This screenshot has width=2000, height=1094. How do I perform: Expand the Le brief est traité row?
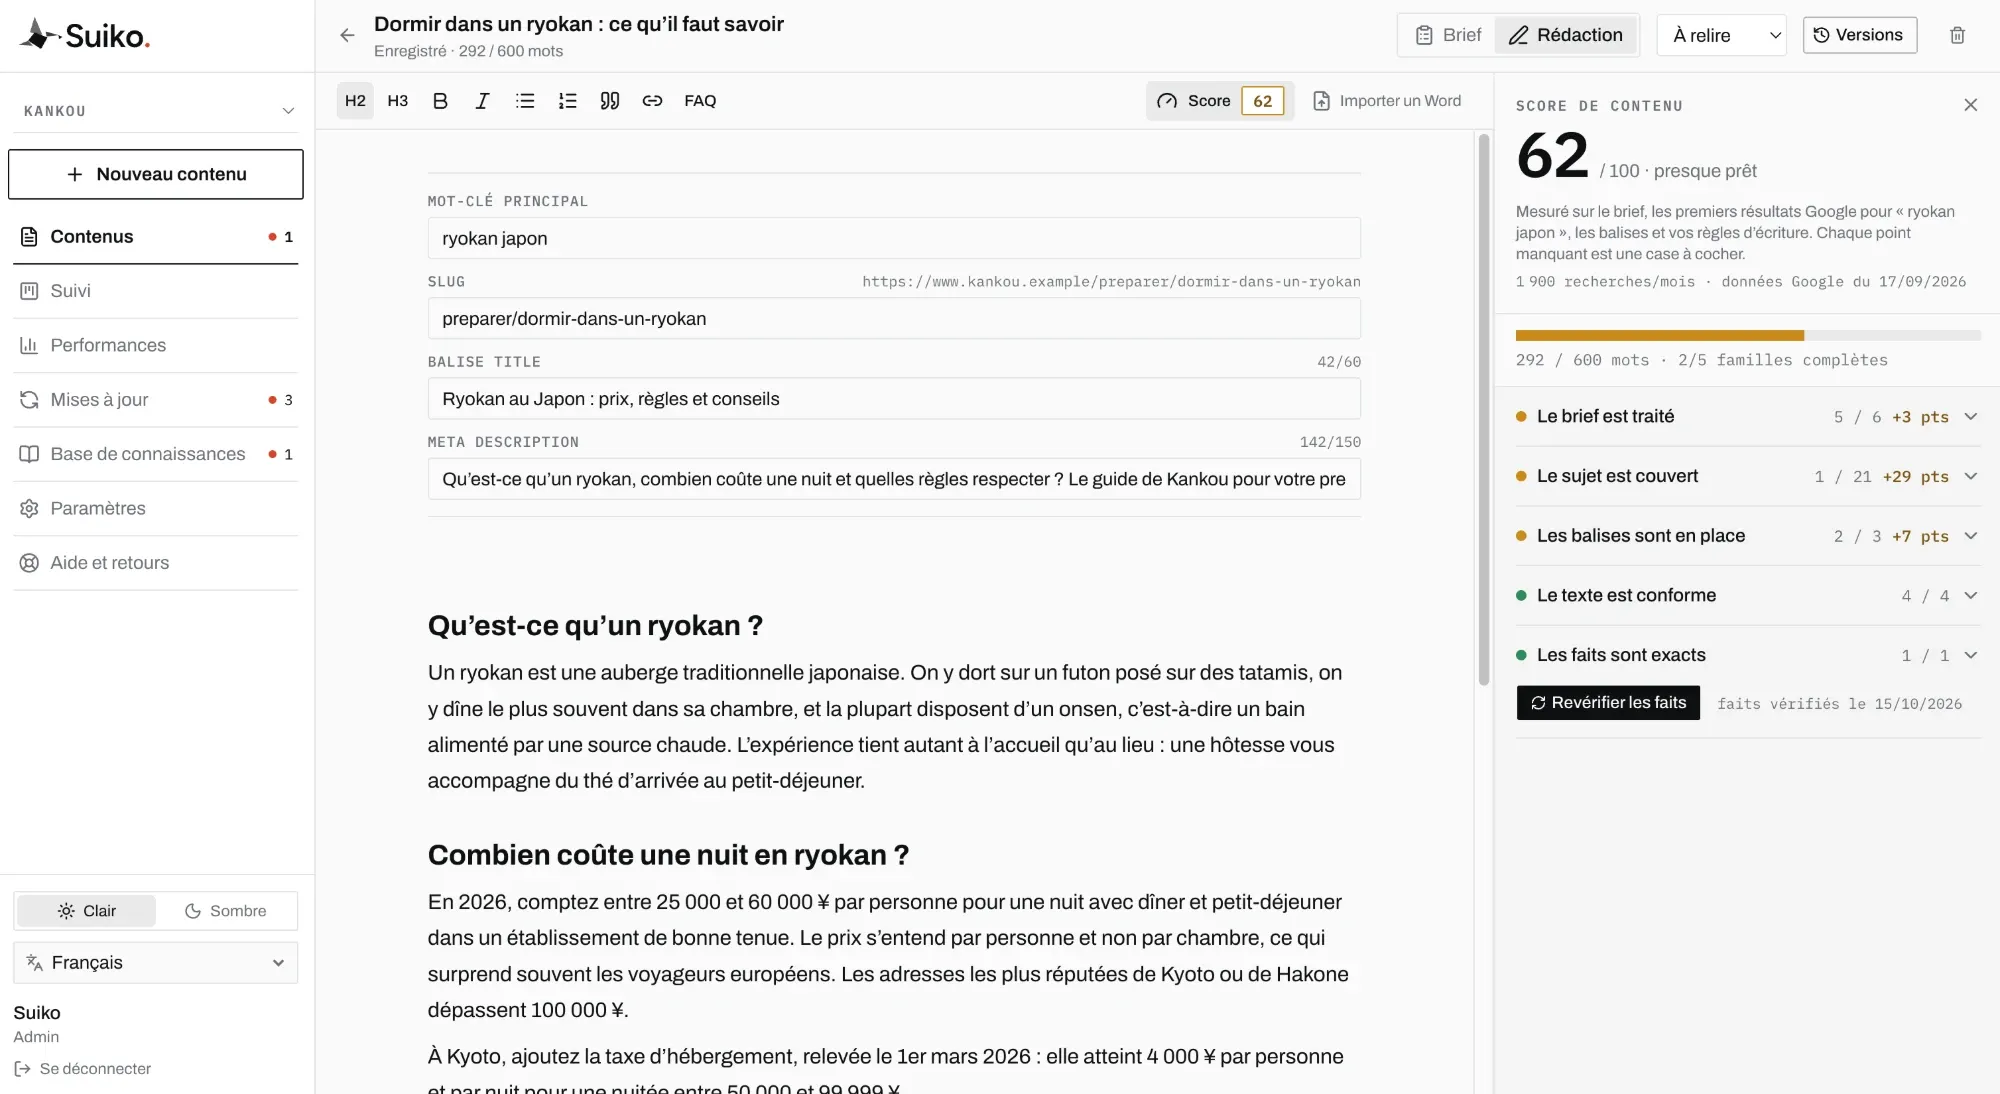point(1748,417)
